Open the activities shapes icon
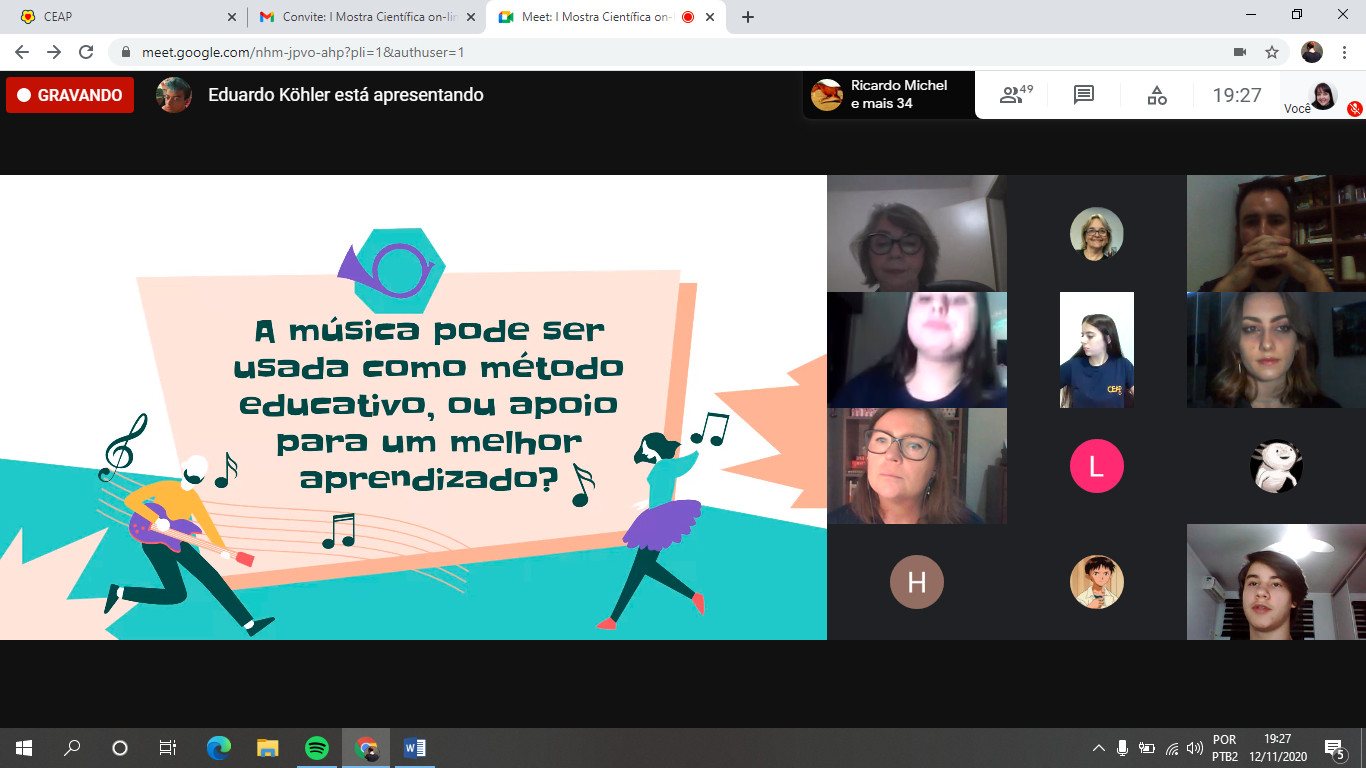The image size is (1366, 768). point(1156,95)
